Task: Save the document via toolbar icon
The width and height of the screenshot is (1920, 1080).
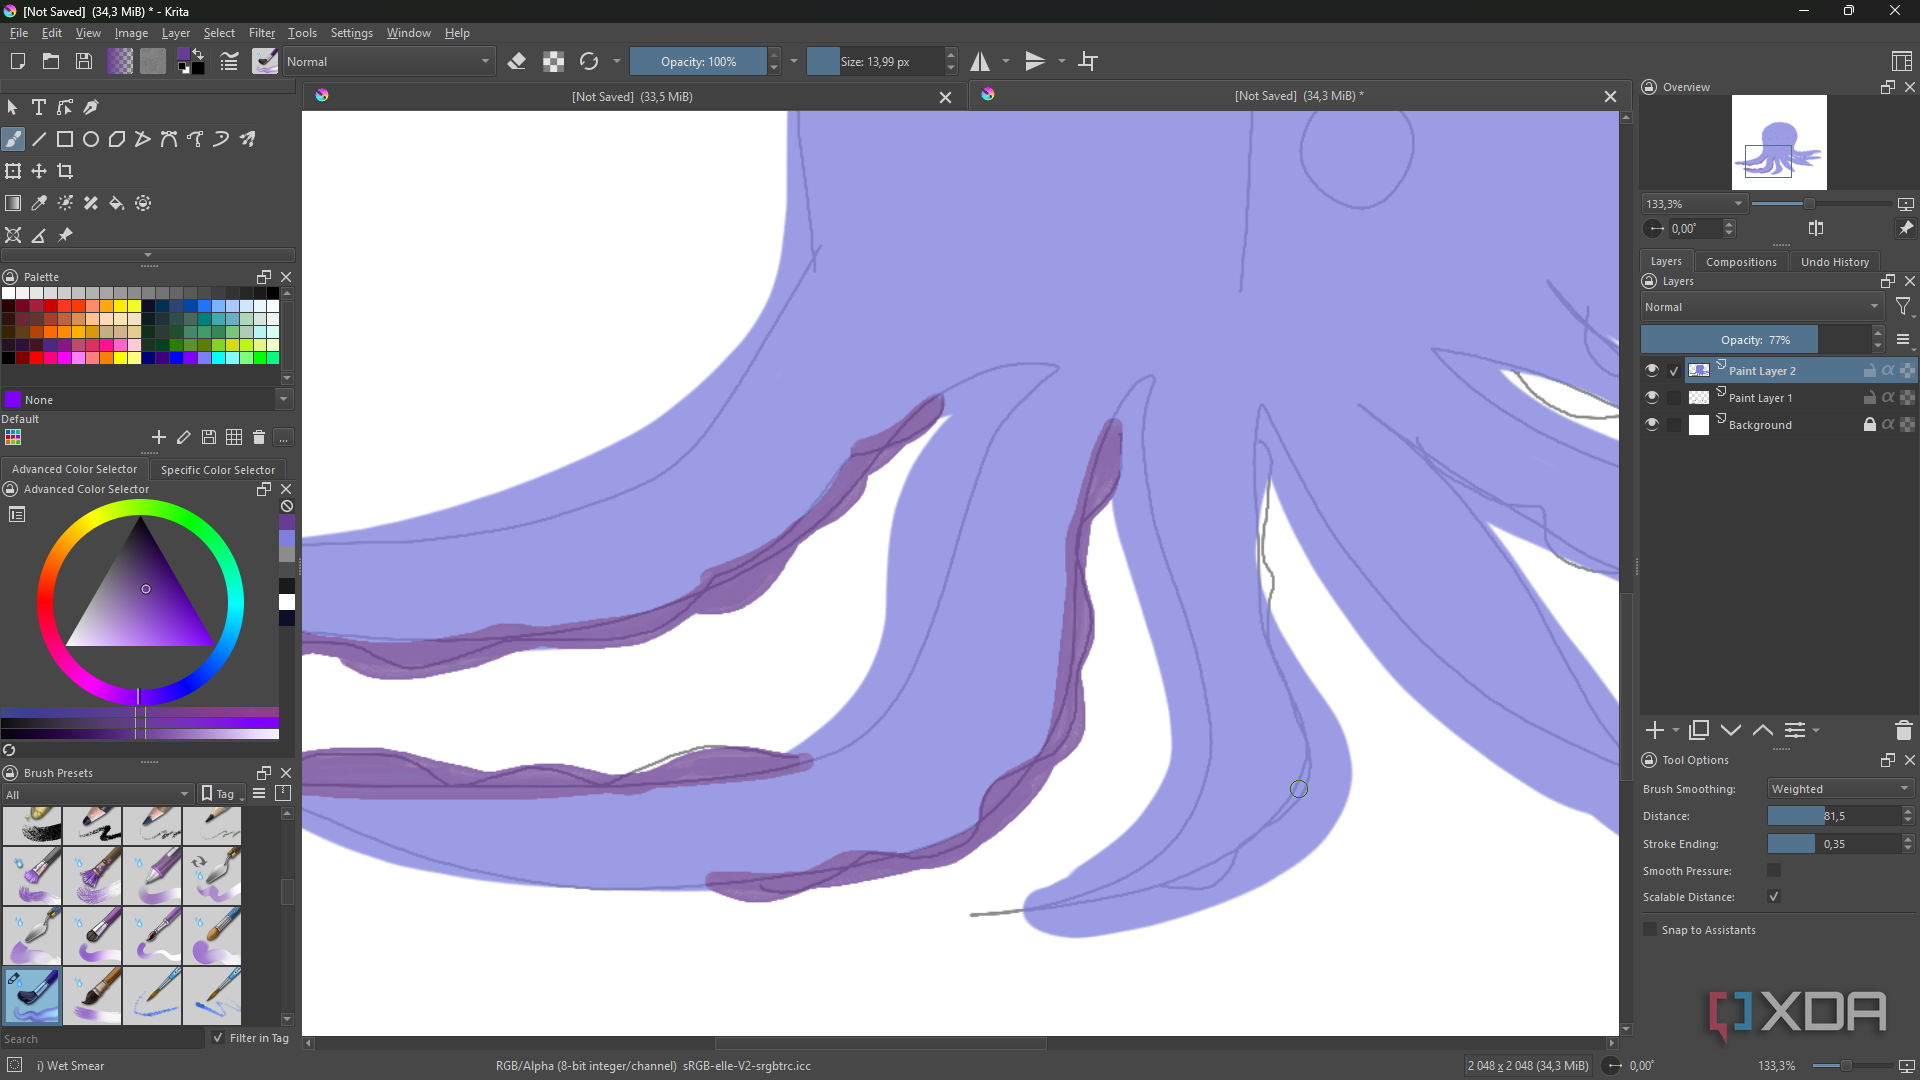Action: click(85, 61)
